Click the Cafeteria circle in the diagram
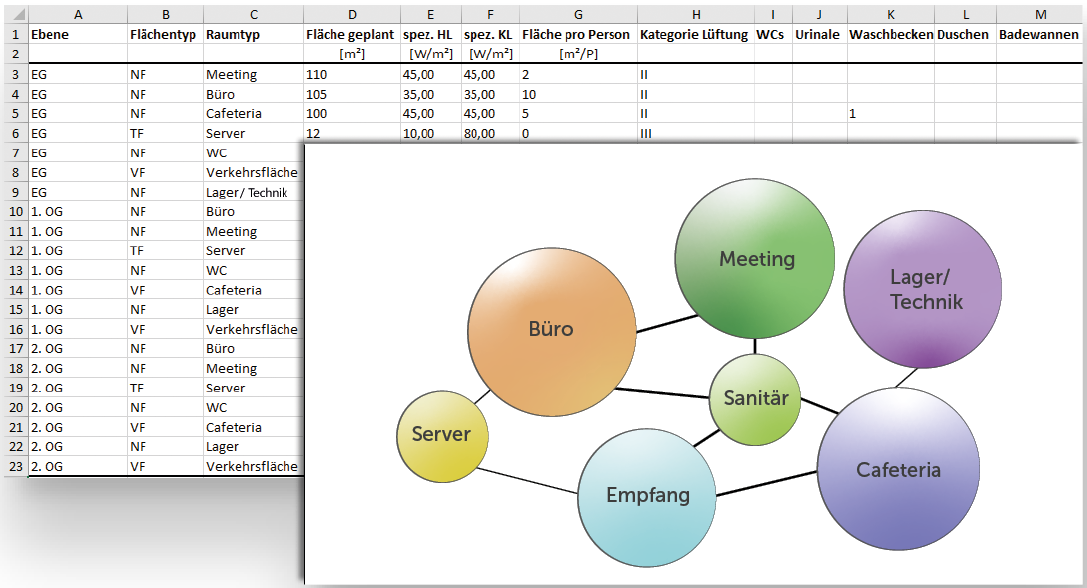Image resolution: width=1087 pixels, height=588 pixels. point(897,470)
